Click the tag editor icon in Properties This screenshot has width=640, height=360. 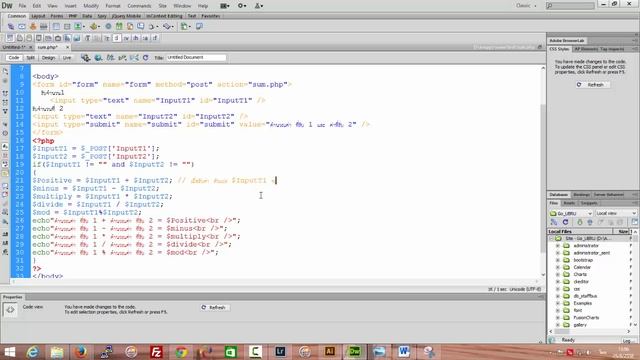coord(10,310)
